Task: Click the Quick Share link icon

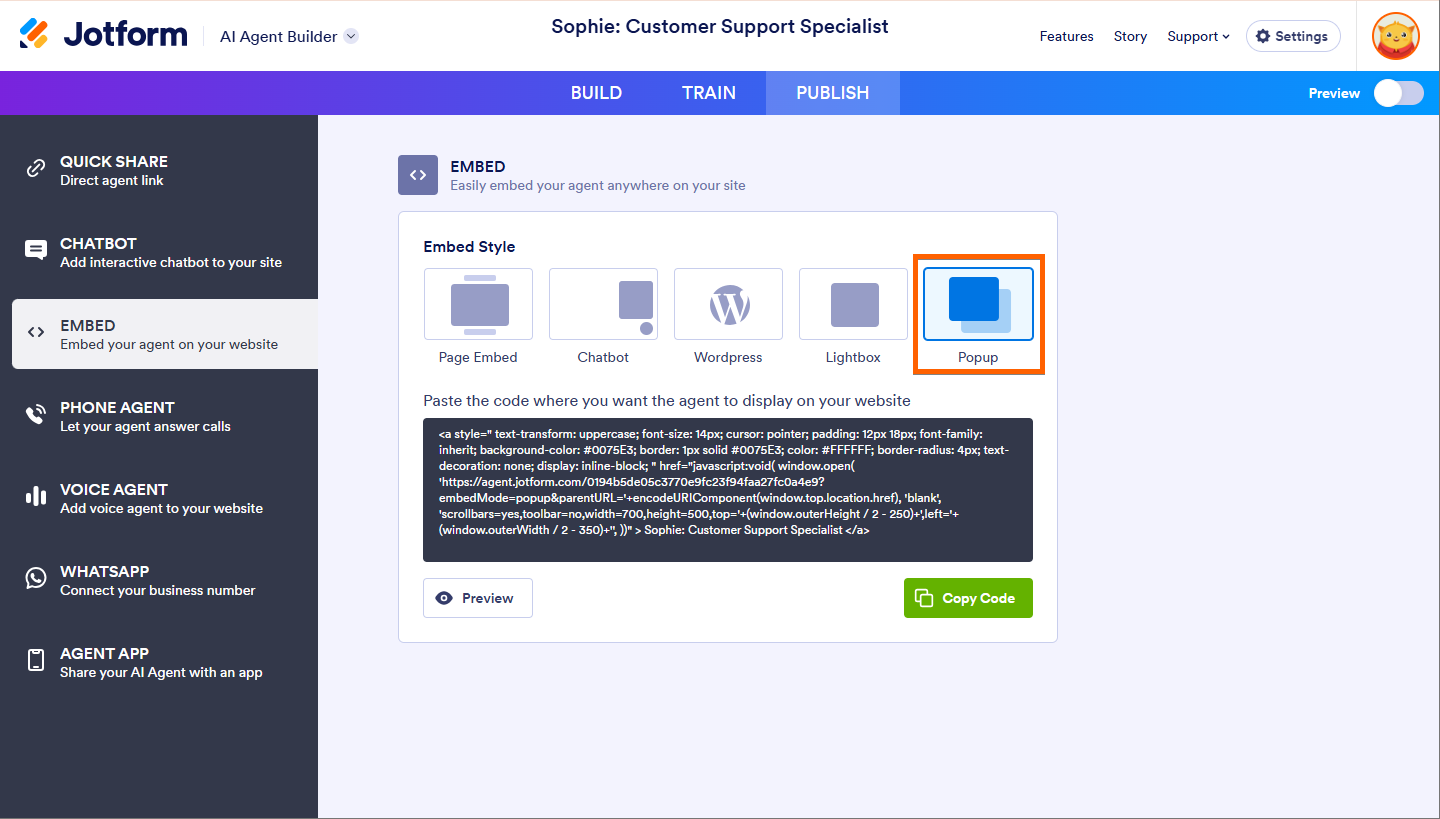Action: click(36, 168)
